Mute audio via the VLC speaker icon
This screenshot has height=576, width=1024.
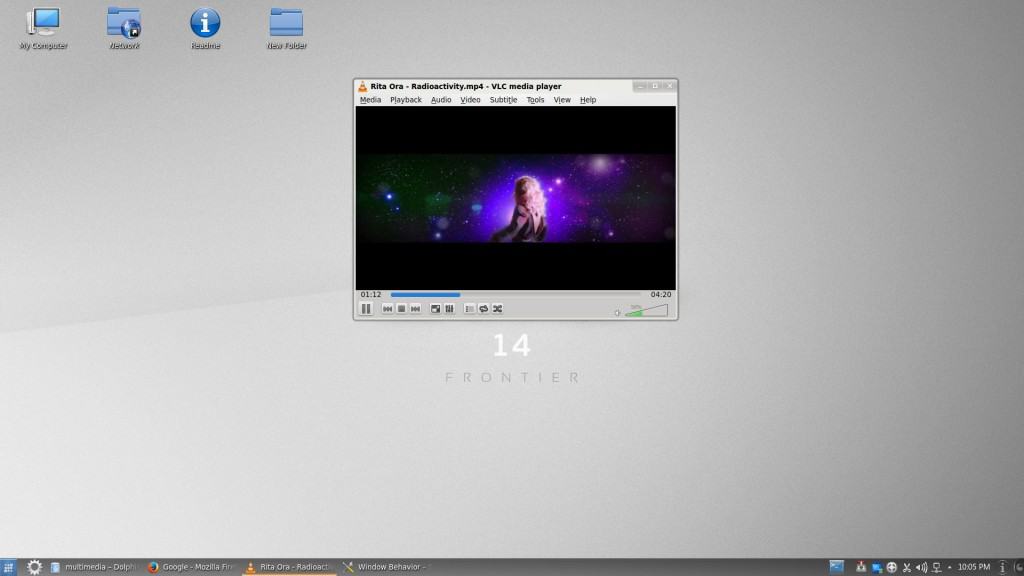coord(617,313)
